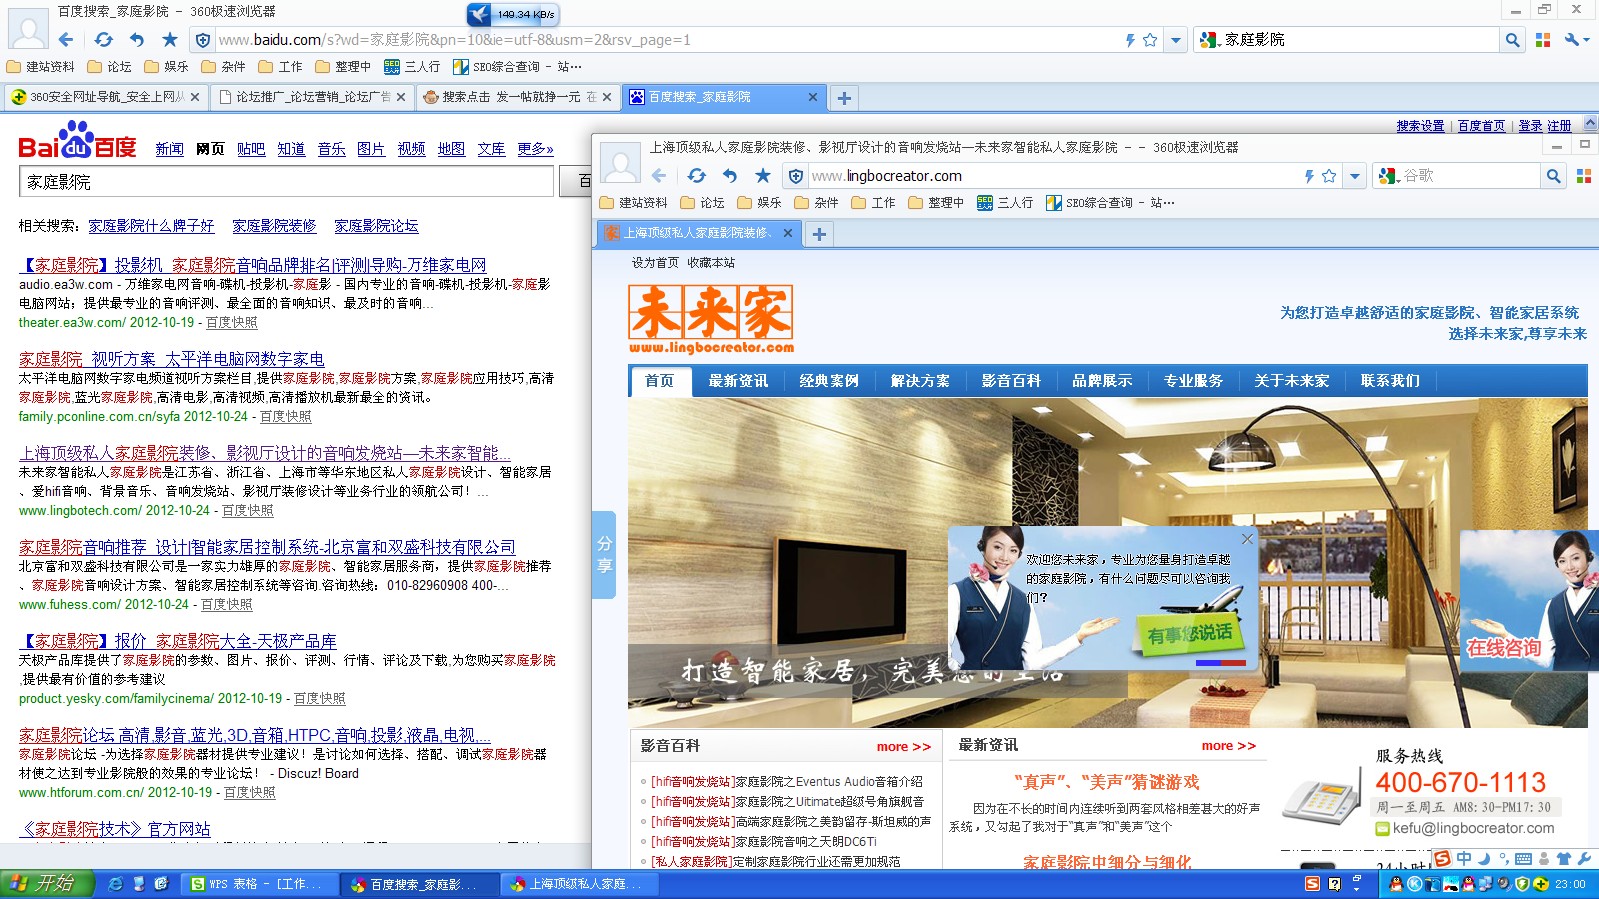The image size is (1599, 899).
Task: Open Baidu 图片 navigation link
Action: (371, 149)
